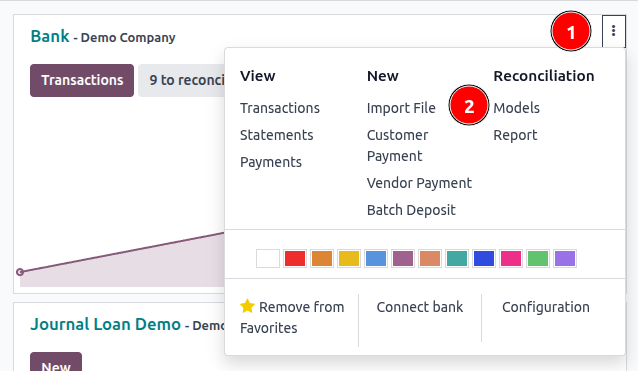
Task: Open the Configuration link
Action: pos(546,307)
